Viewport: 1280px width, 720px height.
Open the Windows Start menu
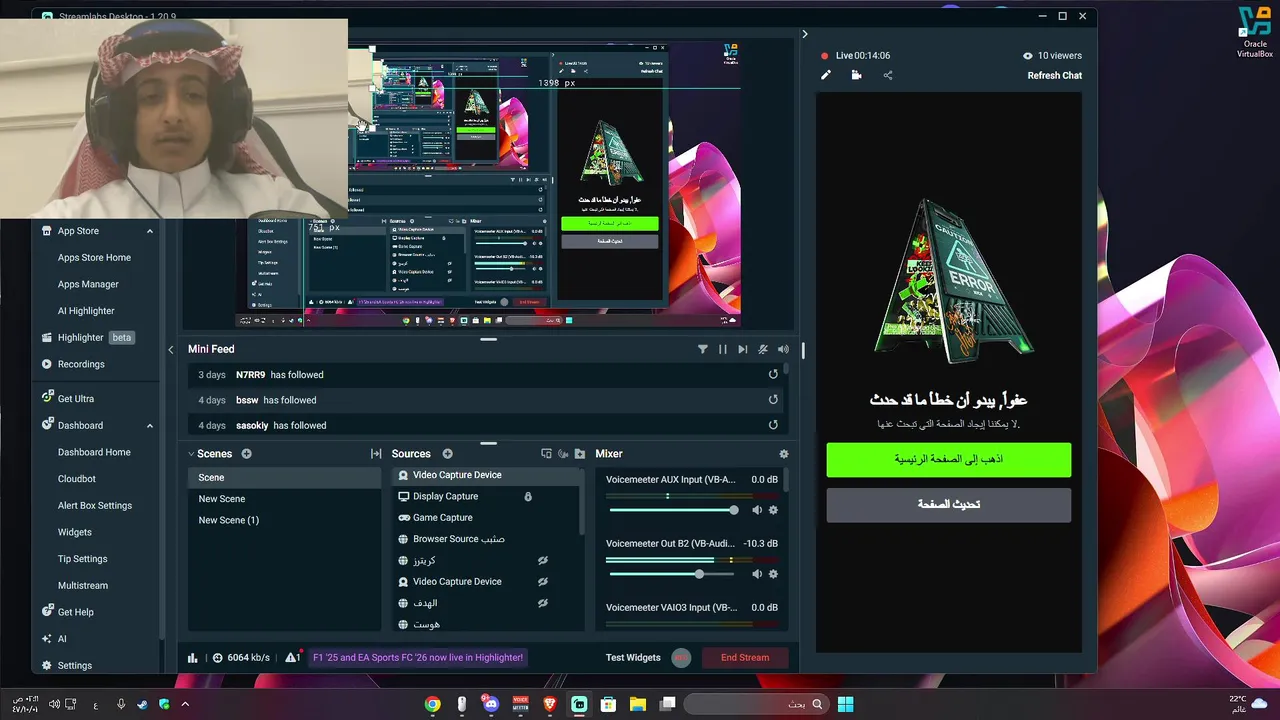tap(845, 704)
